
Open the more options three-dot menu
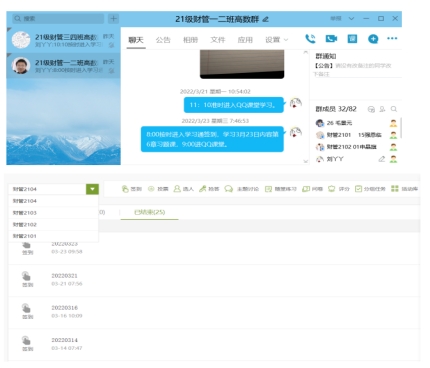click(x=392, y=39)
